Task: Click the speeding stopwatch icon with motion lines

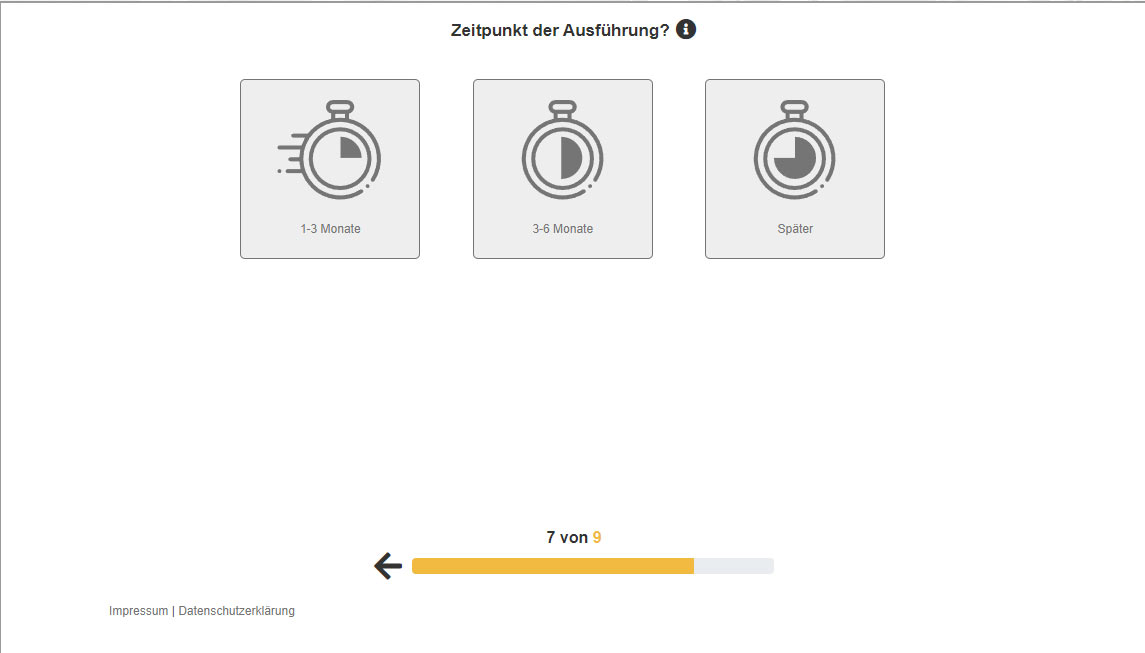Action: tap(330, 150)
